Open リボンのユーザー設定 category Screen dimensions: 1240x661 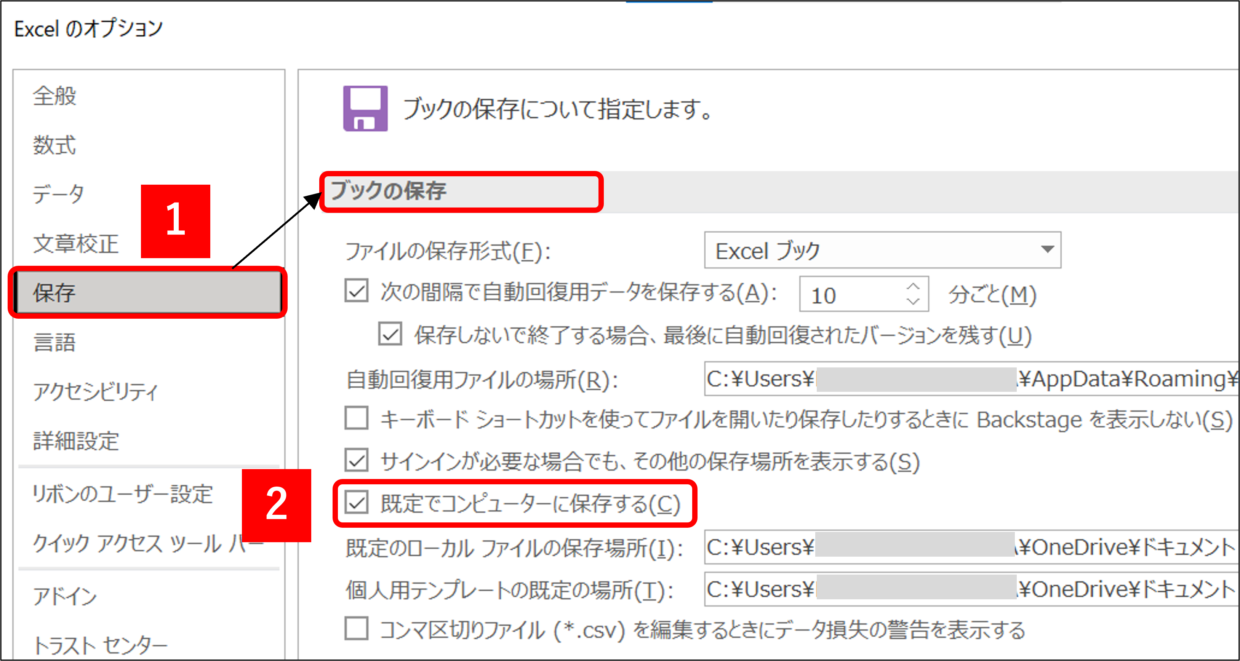pos(123,493)
